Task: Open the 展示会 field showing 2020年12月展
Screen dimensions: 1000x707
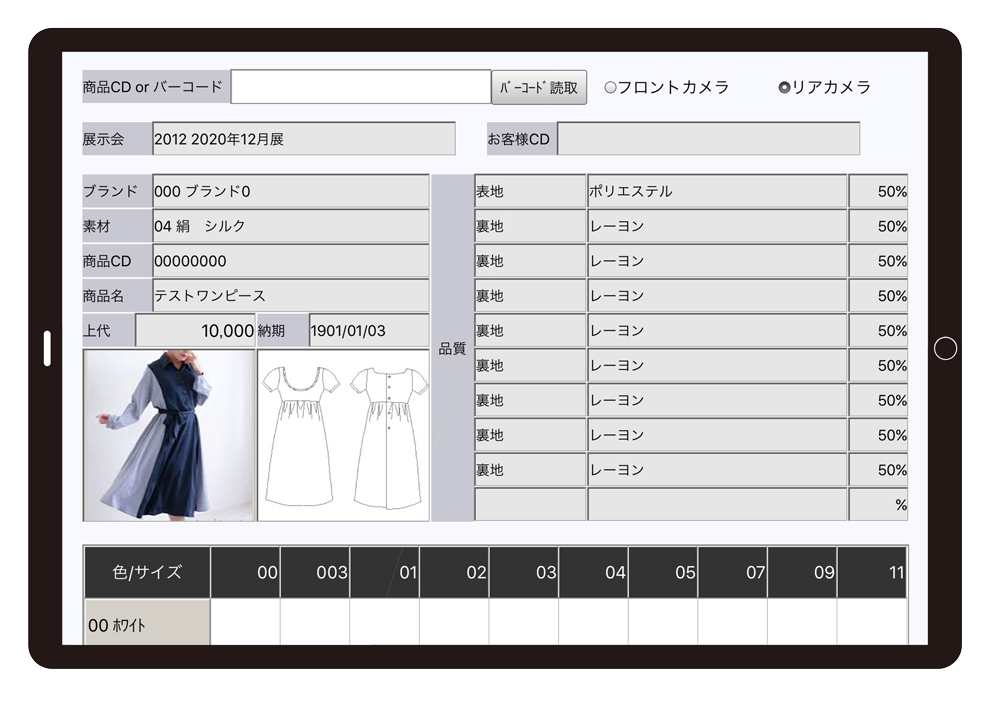Action: [x=303, y=139]
